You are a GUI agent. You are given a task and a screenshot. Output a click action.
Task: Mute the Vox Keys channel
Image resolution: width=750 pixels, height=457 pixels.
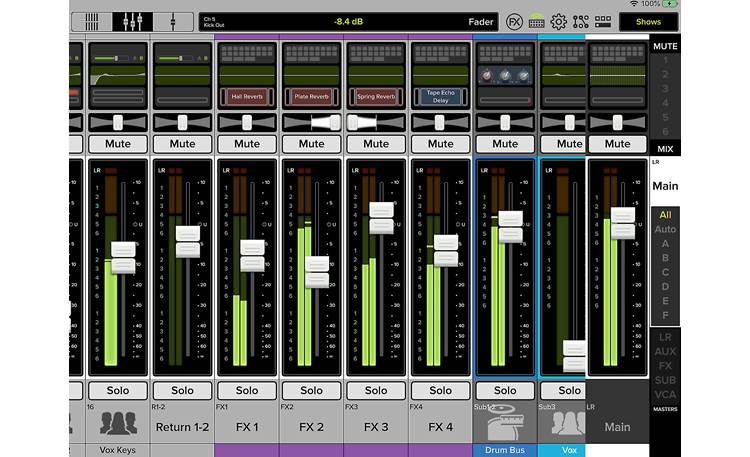click(x=118, y=144)
